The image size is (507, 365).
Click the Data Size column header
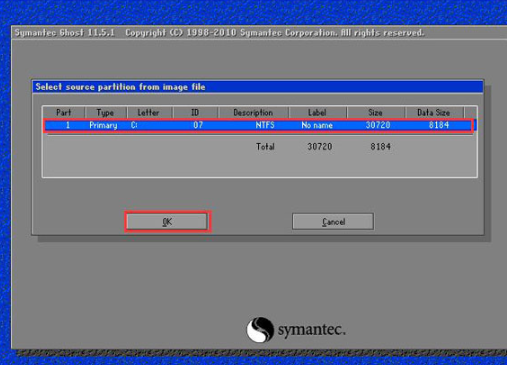pyautogui.click(x=434, y=112)
